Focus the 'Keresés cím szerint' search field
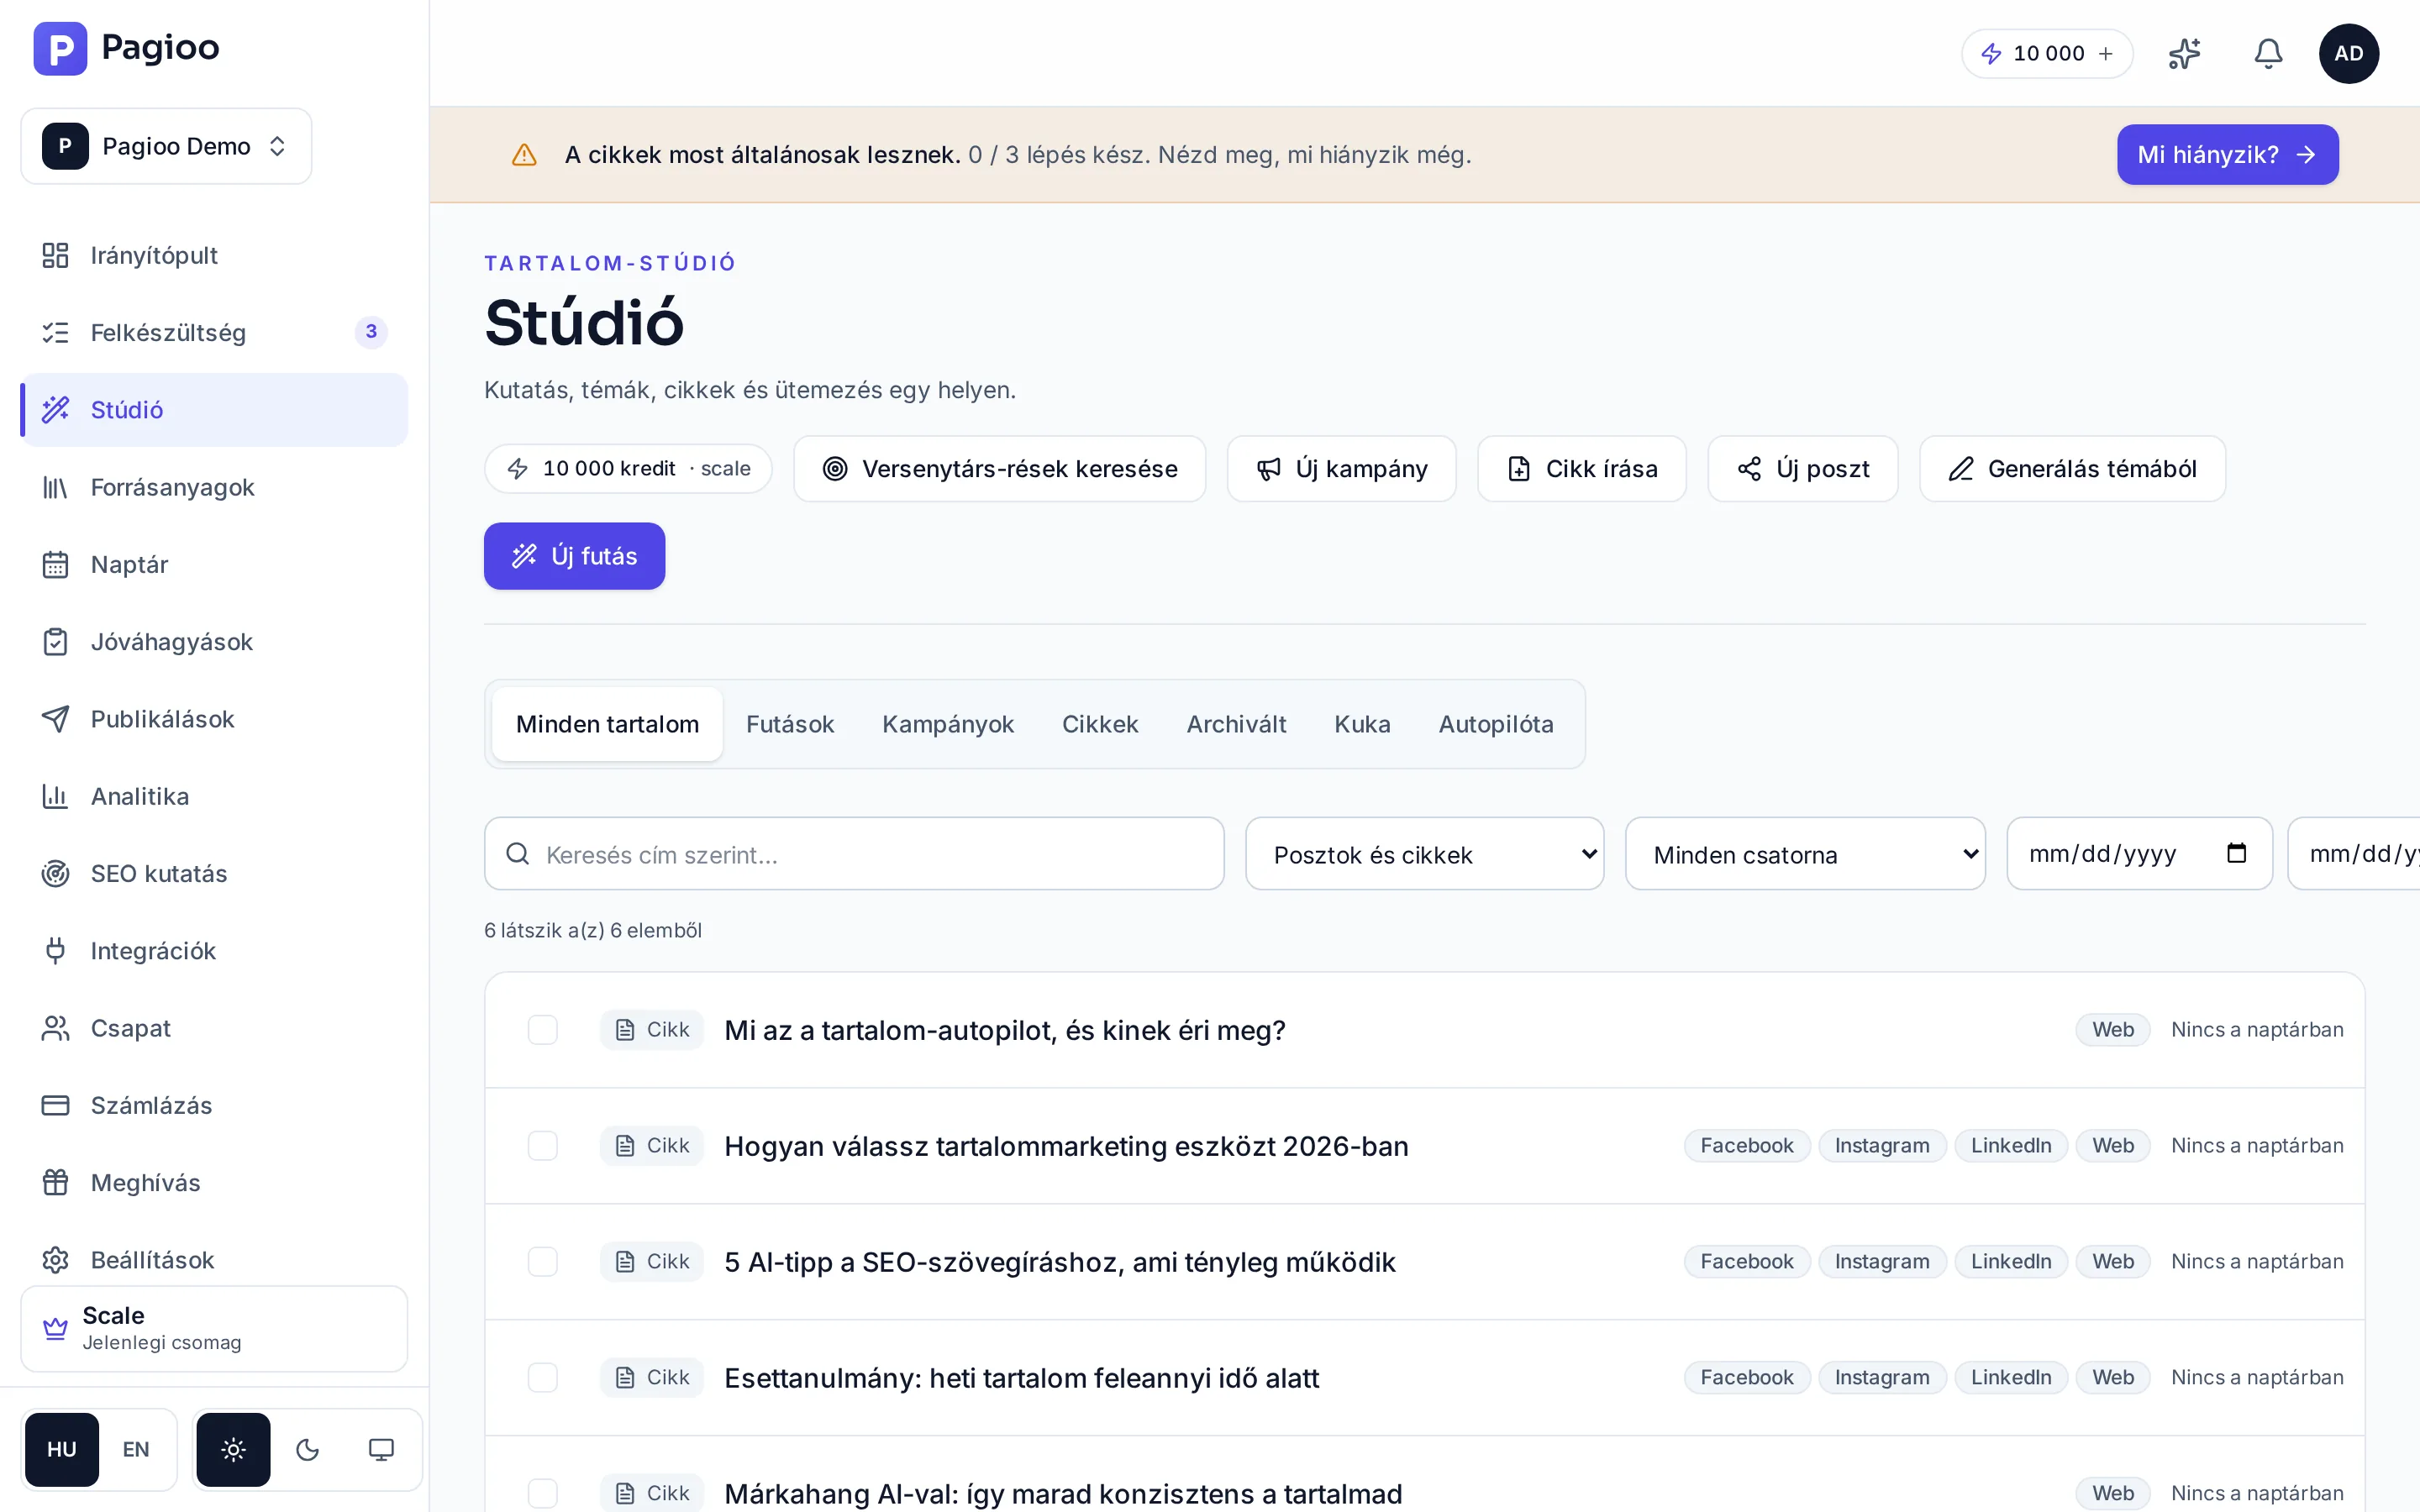The image size is (2420, 1512). pyautogui.click(x=854, y=854)
